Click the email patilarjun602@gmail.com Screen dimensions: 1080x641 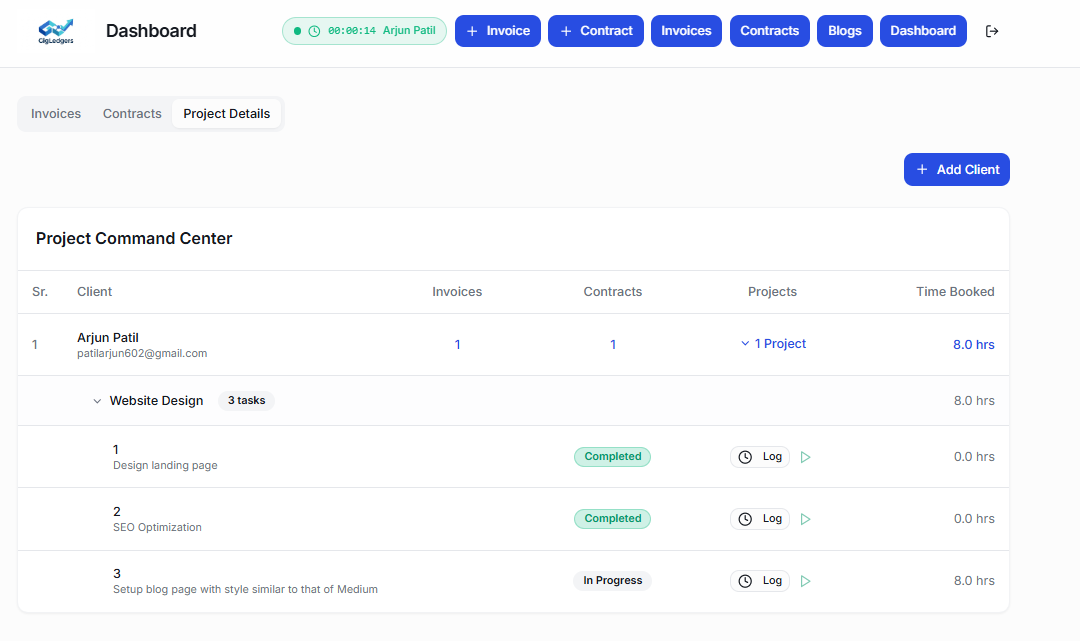(x=142, y=353)
